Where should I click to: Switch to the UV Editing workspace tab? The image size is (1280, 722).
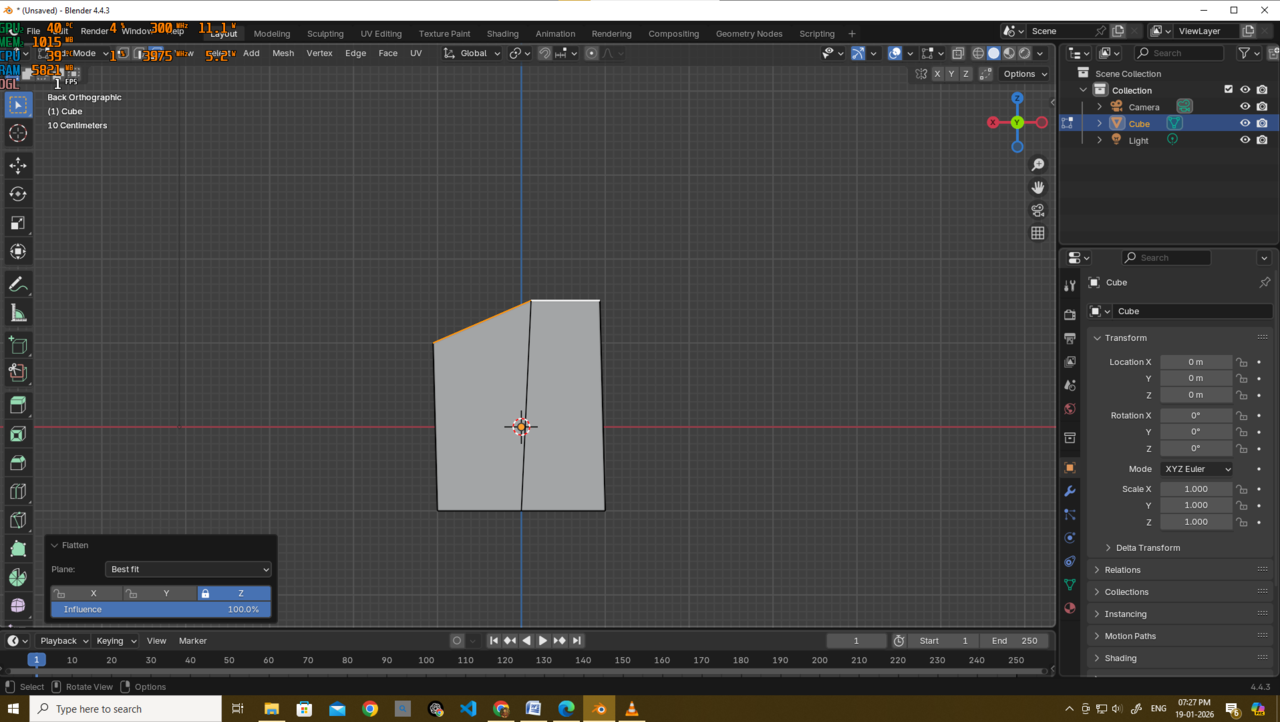tap(380, 33)
